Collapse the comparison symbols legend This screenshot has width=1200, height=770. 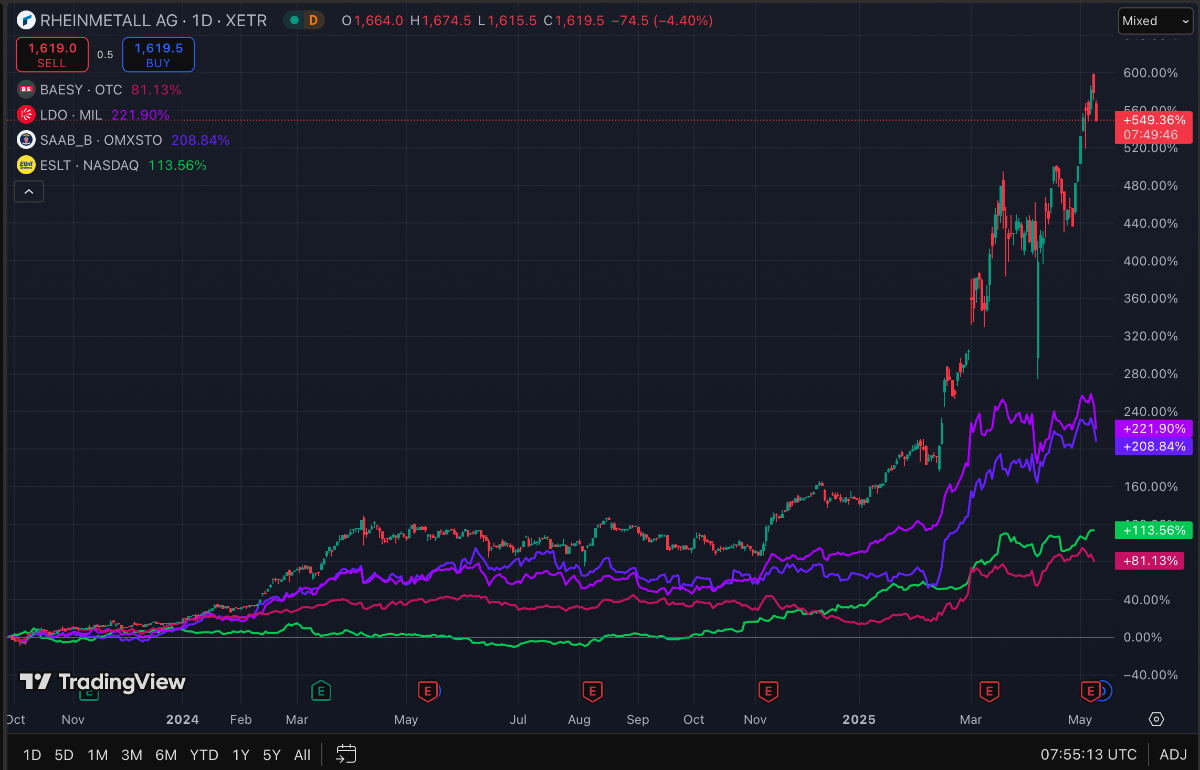tap(28, 192)
